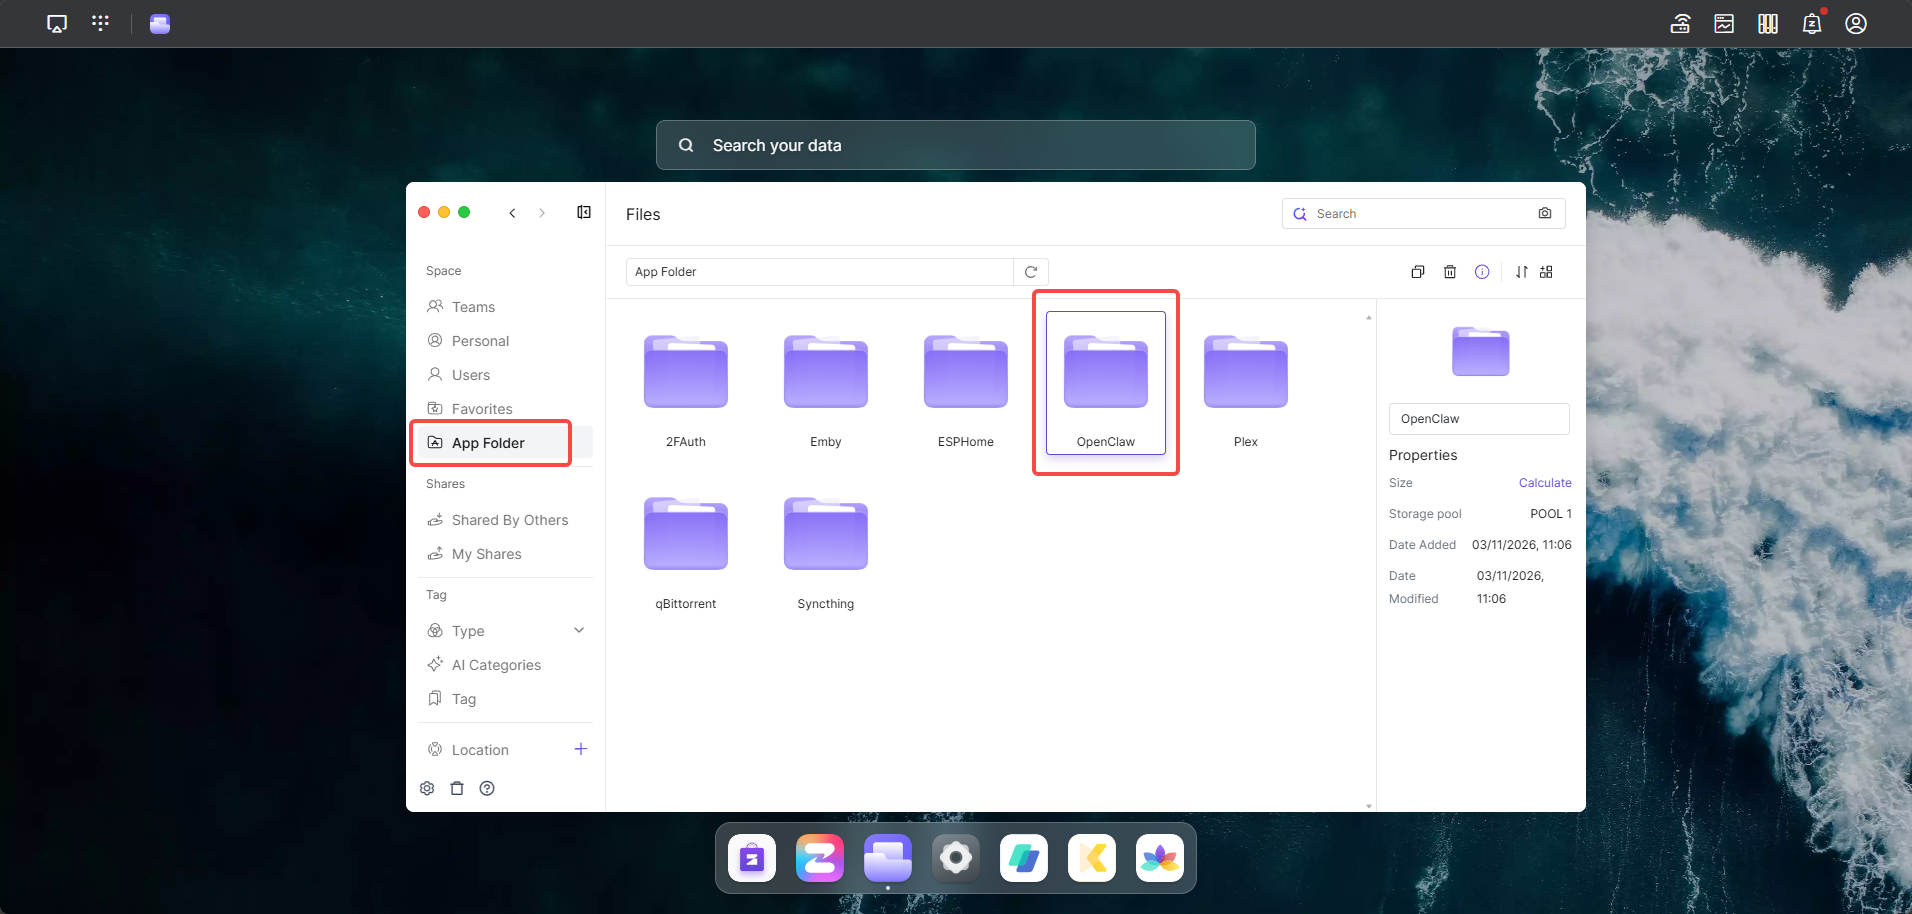Select the Syncthing folder

pos(825,550)
